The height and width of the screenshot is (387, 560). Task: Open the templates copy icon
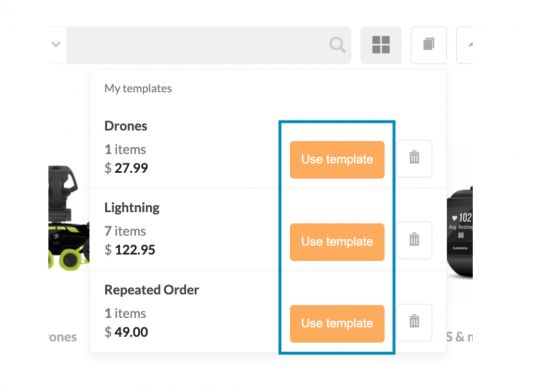click(429, 45)
